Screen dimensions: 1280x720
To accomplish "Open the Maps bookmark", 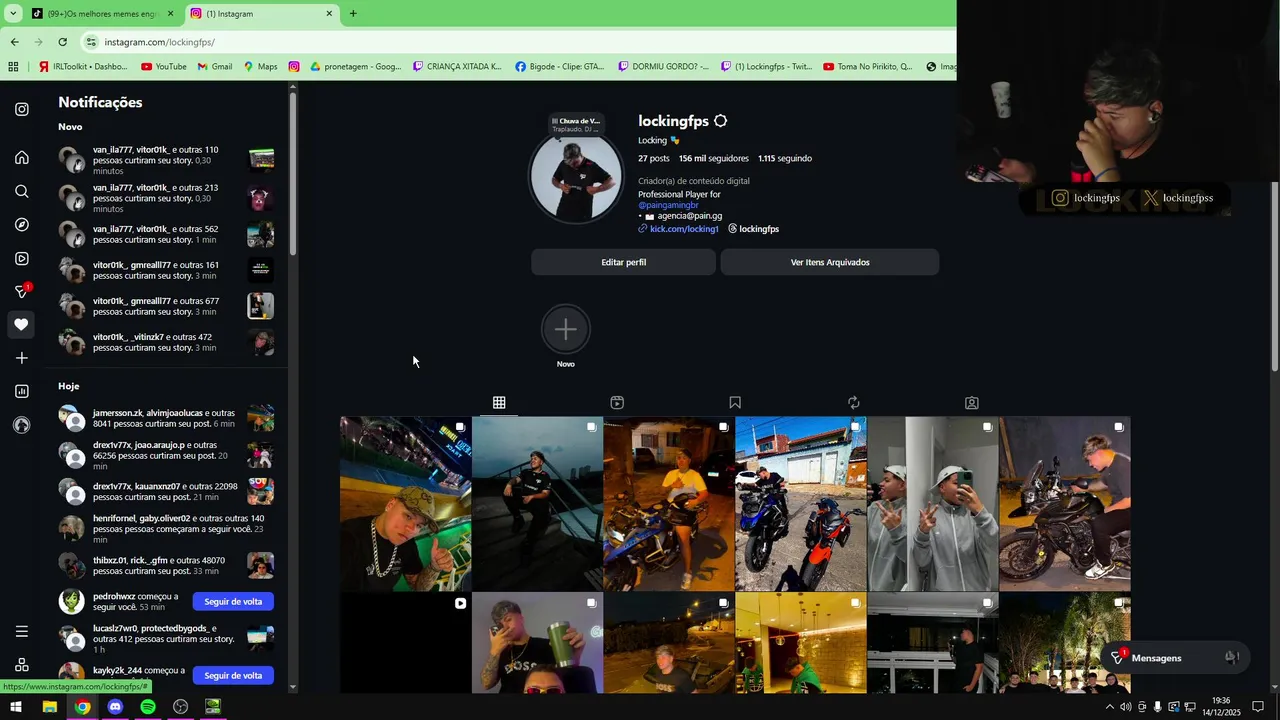I will point(260,67).
